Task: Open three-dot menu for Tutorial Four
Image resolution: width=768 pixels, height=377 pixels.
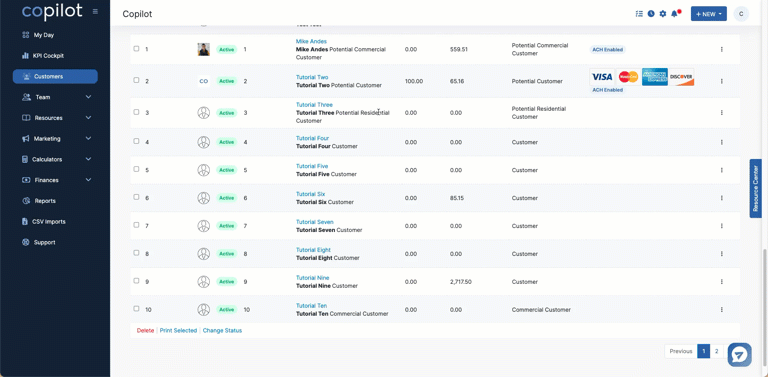Action: (x=721, y=142)
